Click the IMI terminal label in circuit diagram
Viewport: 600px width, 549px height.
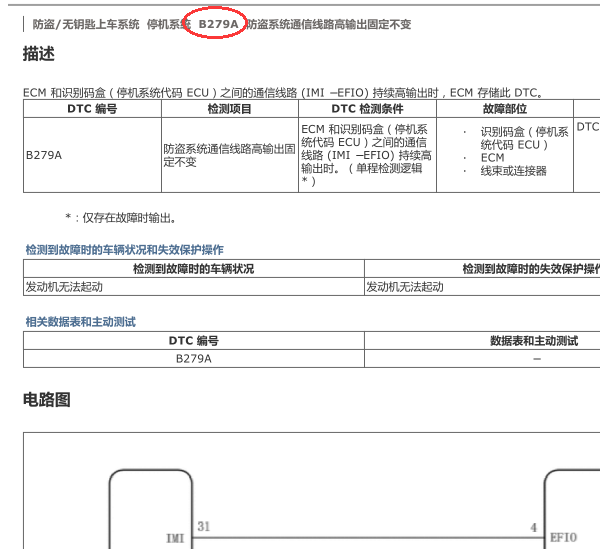175,538
